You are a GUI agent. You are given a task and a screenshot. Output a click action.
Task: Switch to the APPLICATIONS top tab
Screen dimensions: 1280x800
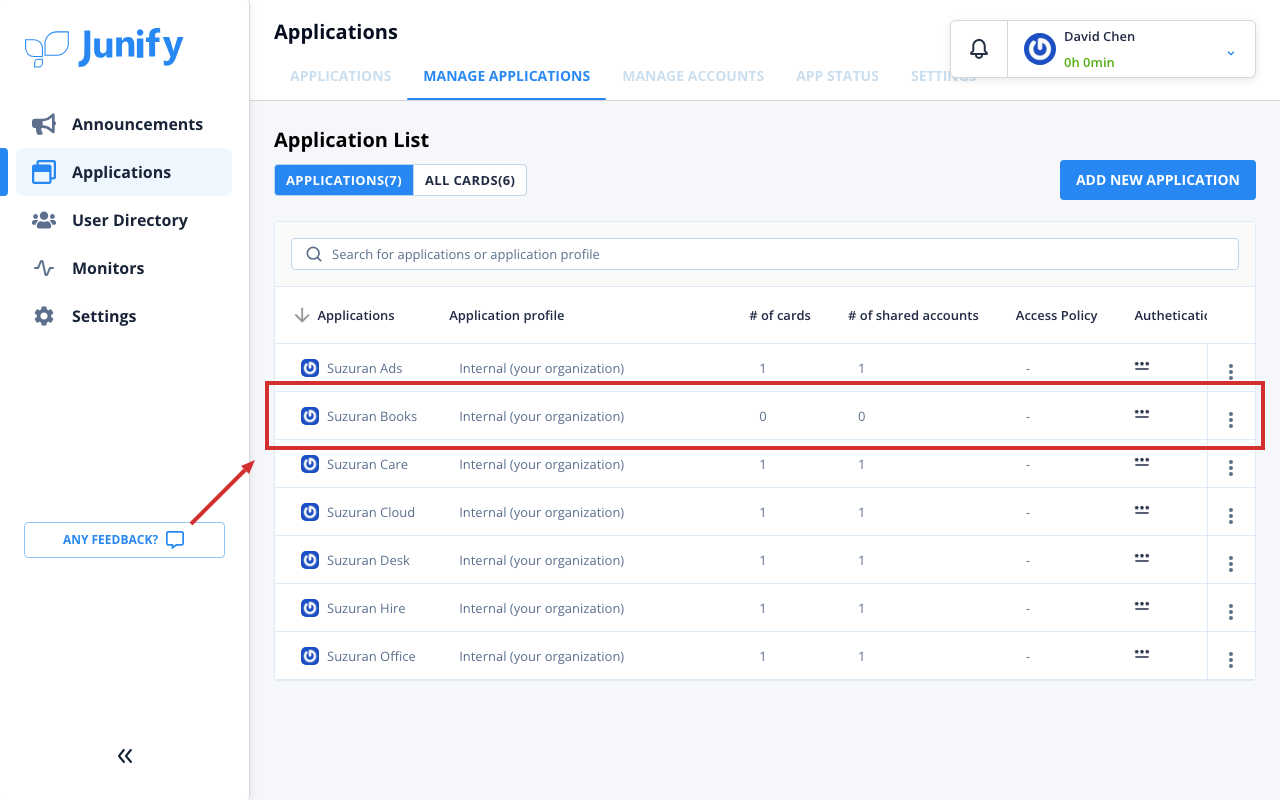pyautogui.click(x=341, y=76)
